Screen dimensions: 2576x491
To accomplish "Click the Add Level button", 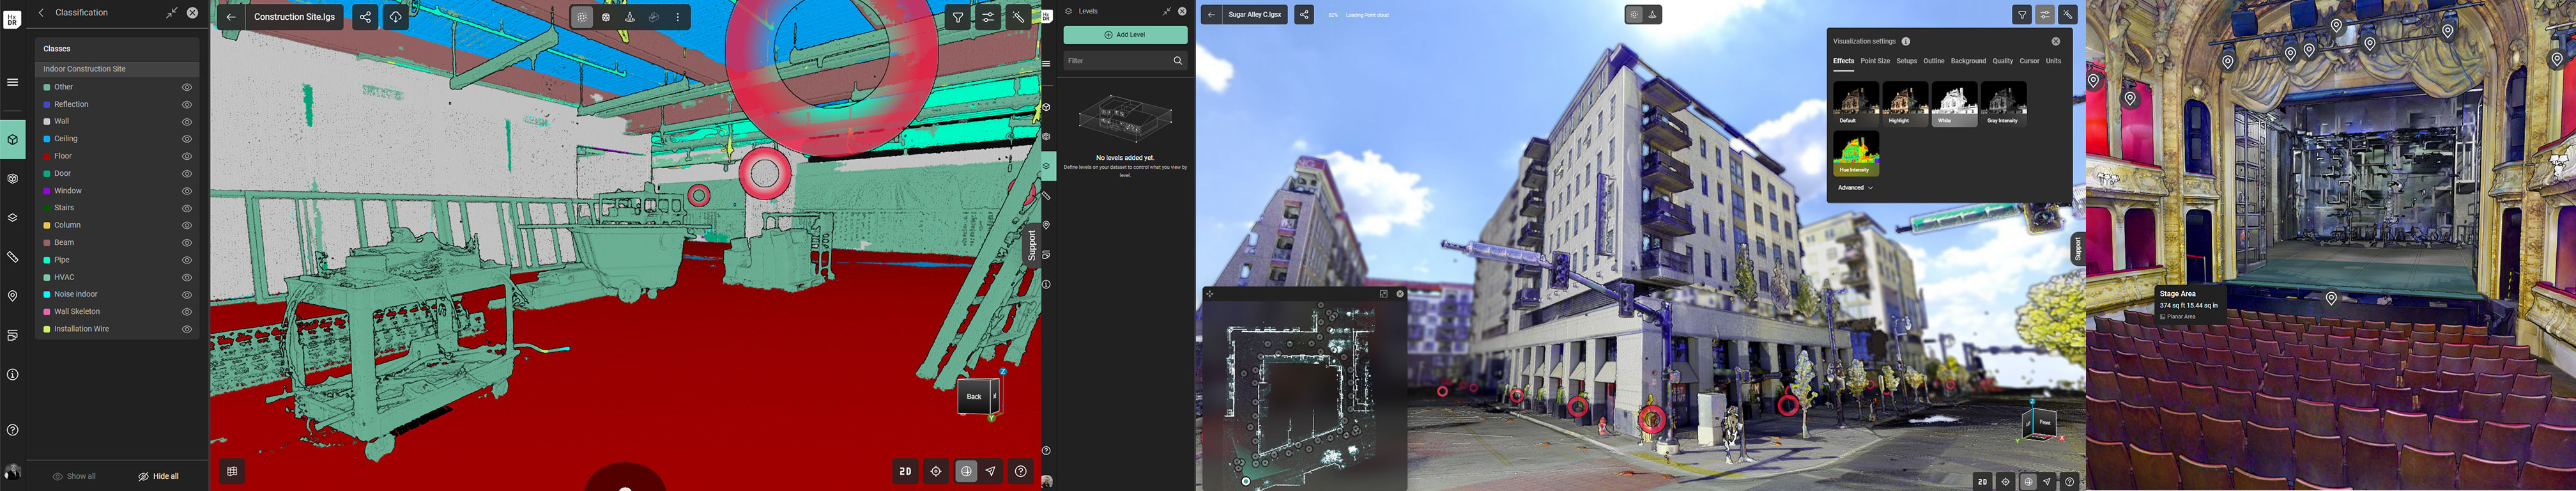I will [1125, 35].
